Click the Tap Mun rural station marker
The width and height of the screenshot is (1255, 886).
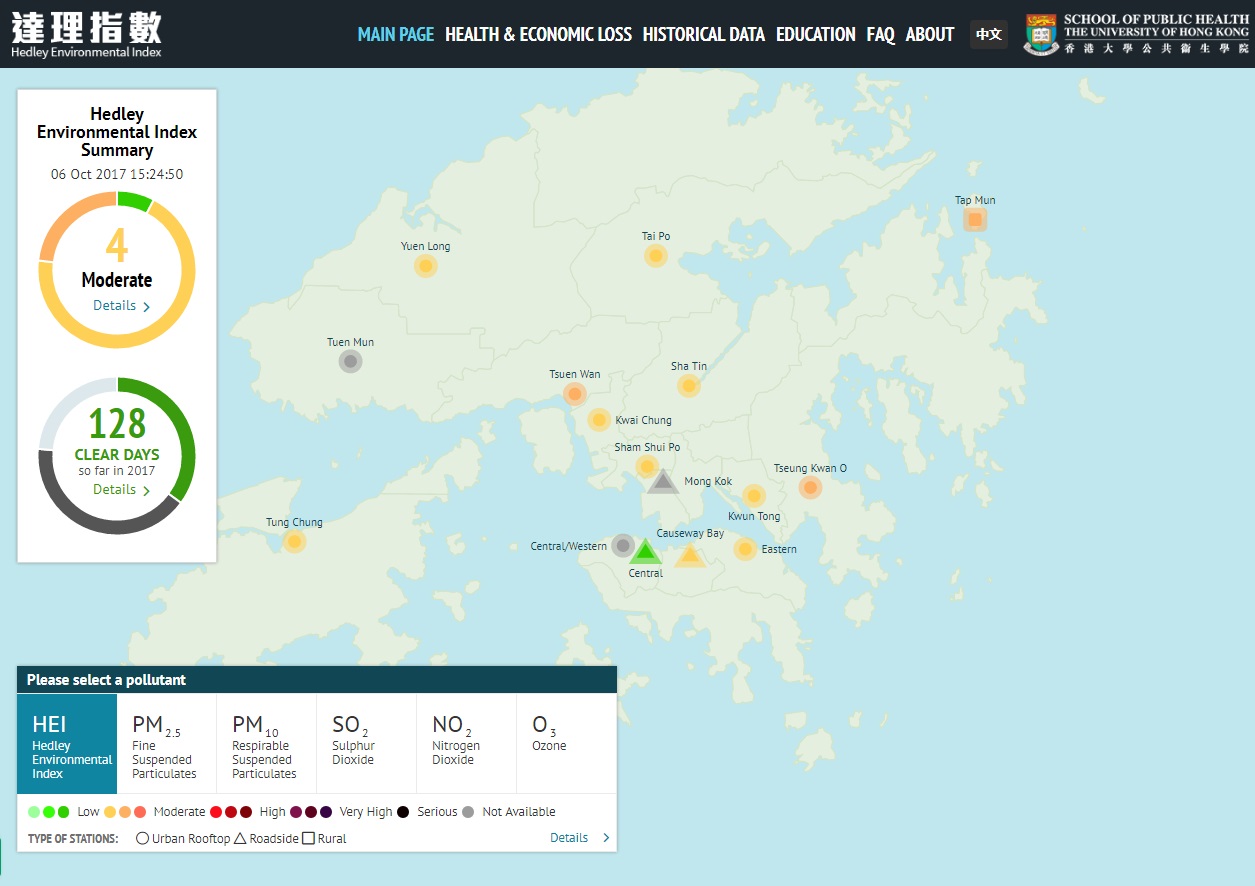(974, 219)
